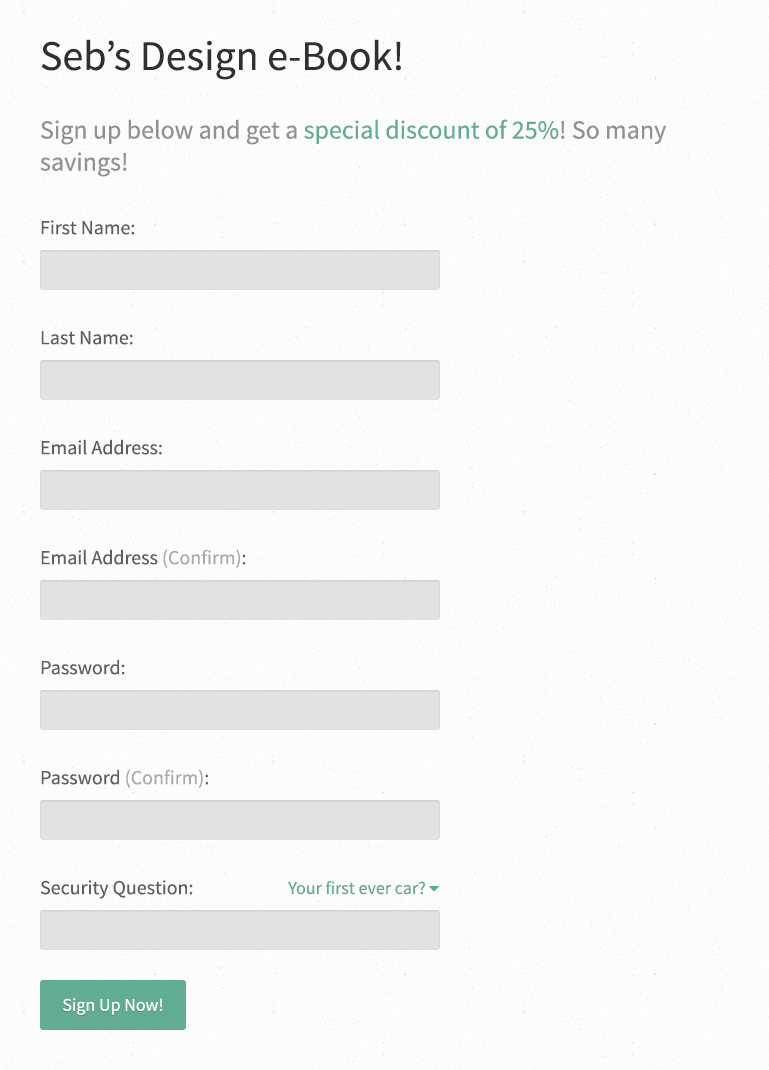Click the 'Seb's Design e-Book!' heading
Image resolution: width=769 pixels, height=1070 pixels.
pos(220,56)
